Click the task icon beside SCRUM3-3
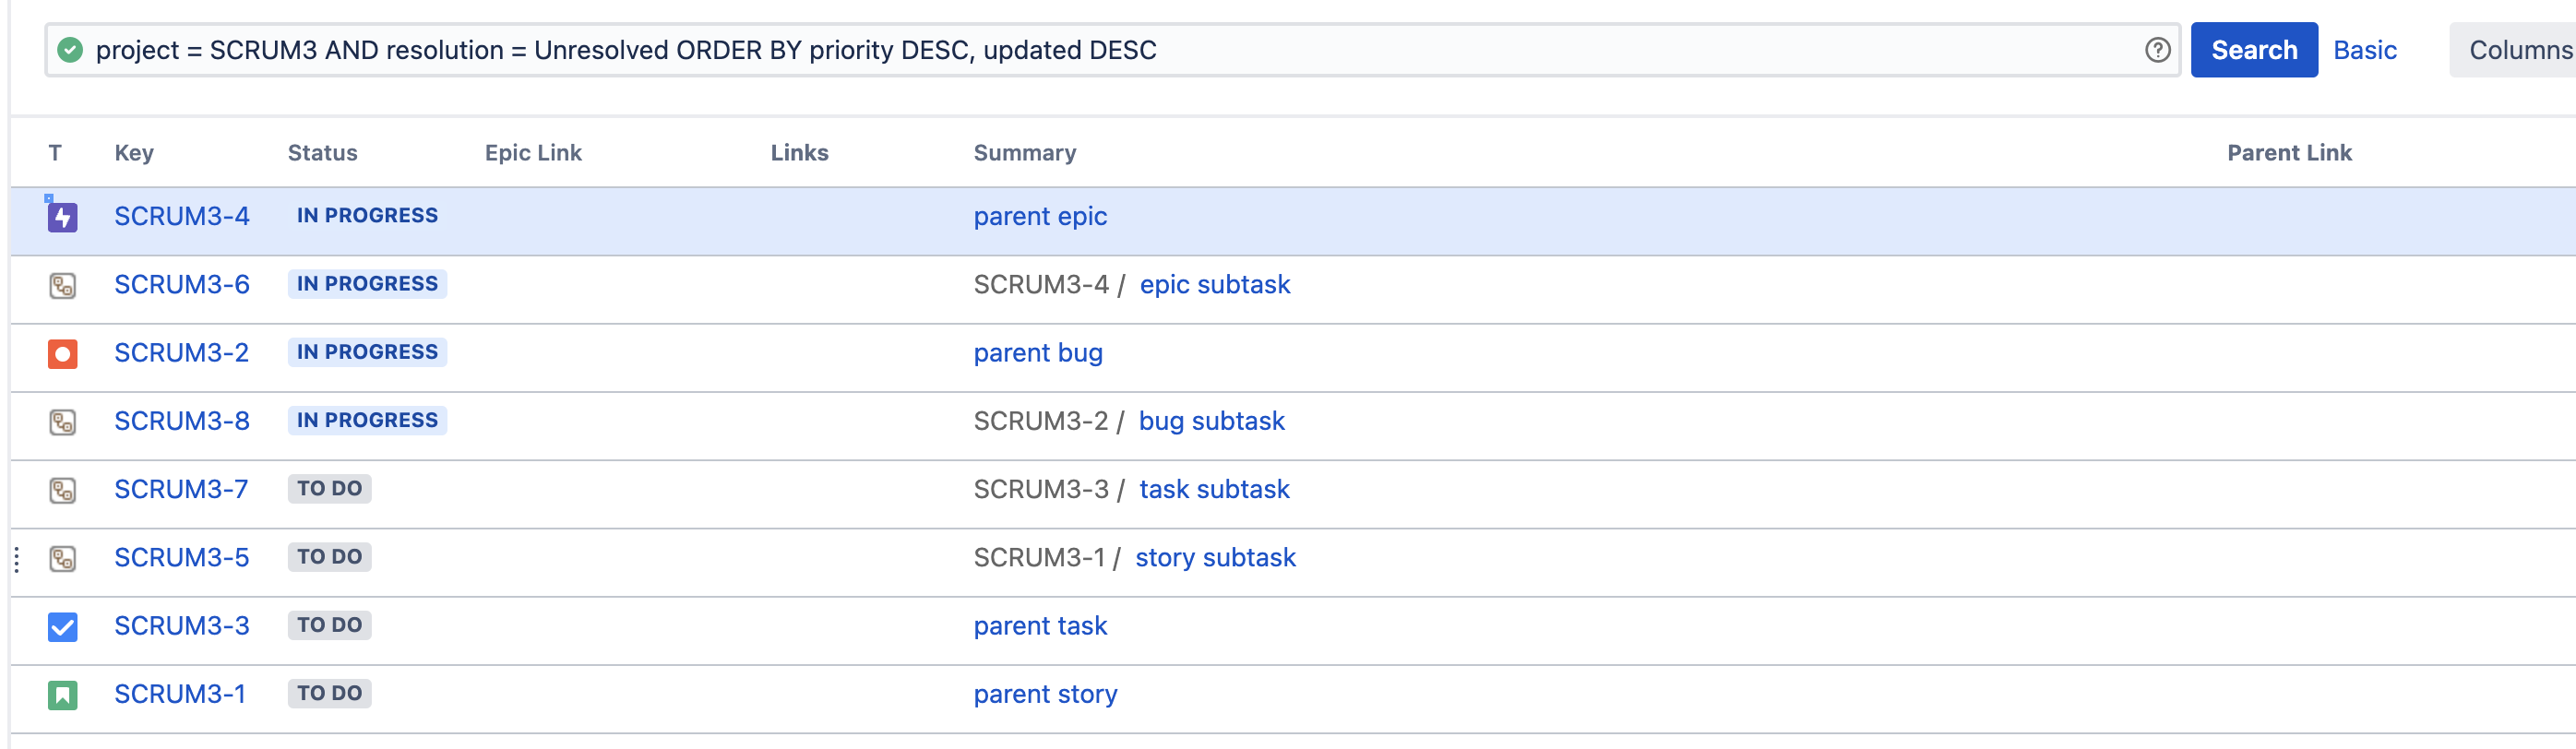The image size is (2576, 749). coord(62,627)
